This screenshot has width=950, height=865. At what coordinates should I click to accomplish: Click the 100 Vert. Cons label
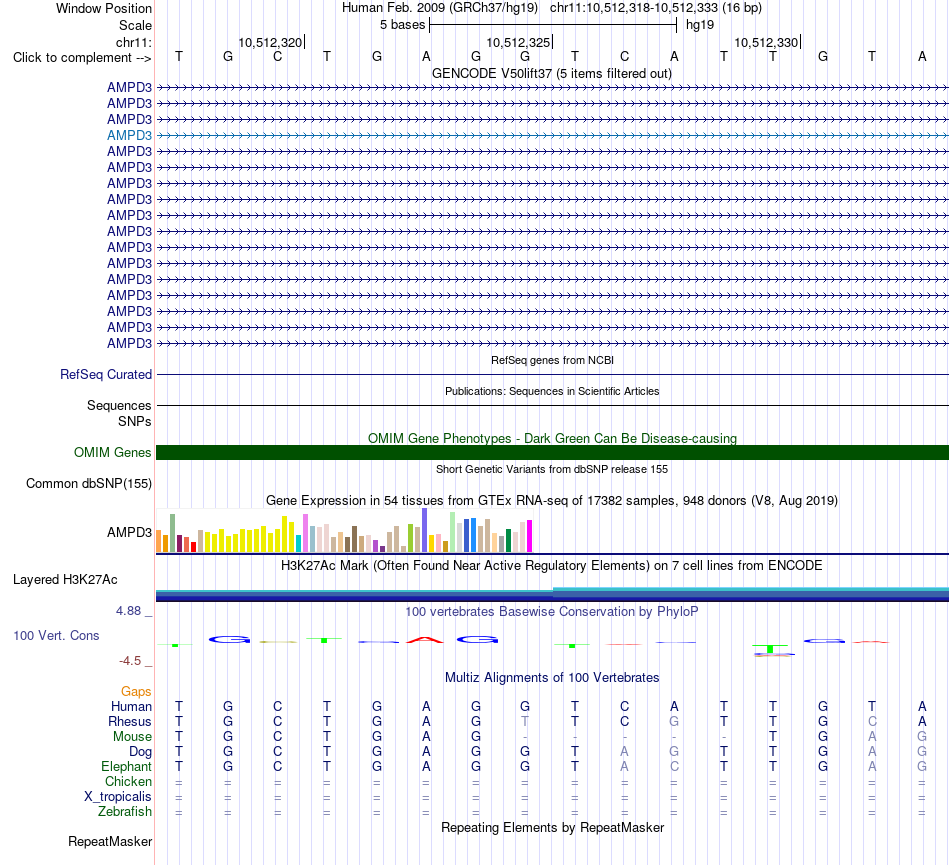coord(56,635)
